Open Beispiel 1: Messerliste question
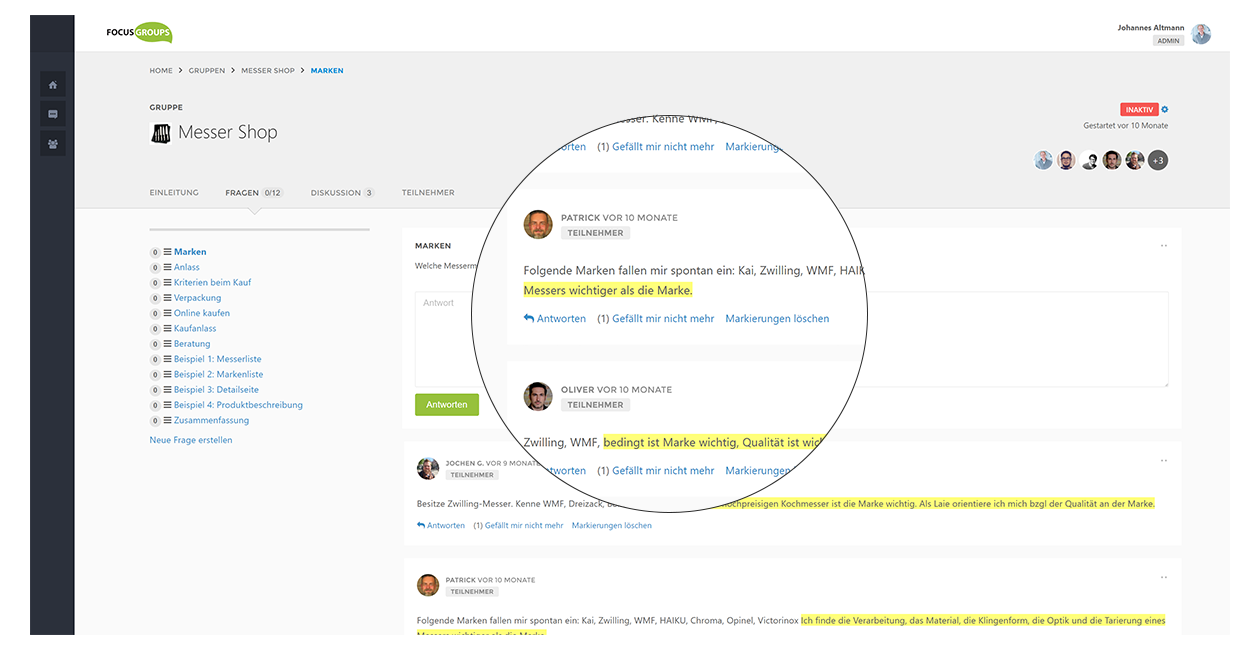The width and height of the screenshot is (1260, 651). (218, 359)
